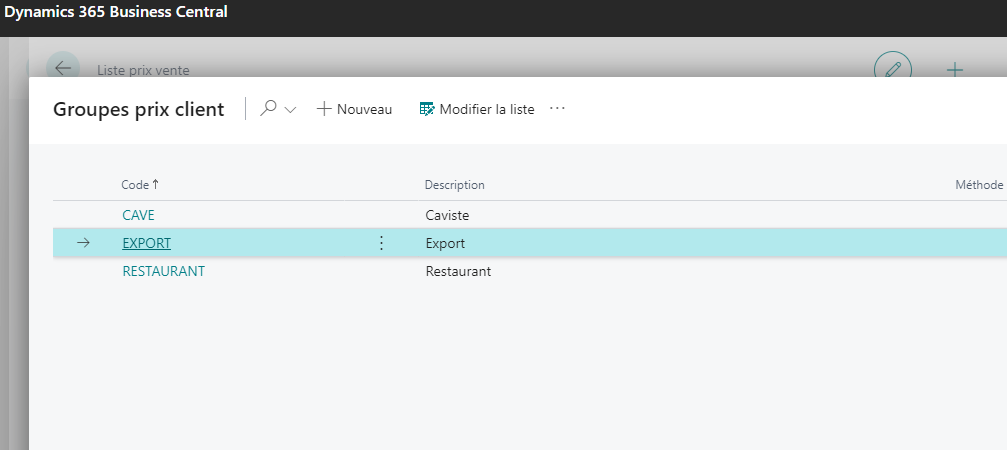Open the more options ellipsis in toolbar
This screenshot has width=1007, height=450.
coord(557,108)
